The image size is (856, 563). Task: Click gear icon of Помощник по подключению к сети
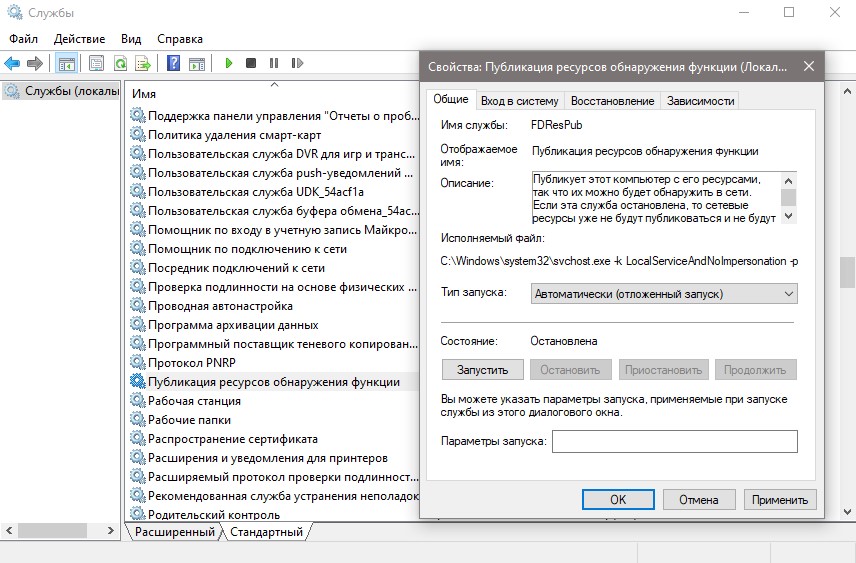point(138,248)
